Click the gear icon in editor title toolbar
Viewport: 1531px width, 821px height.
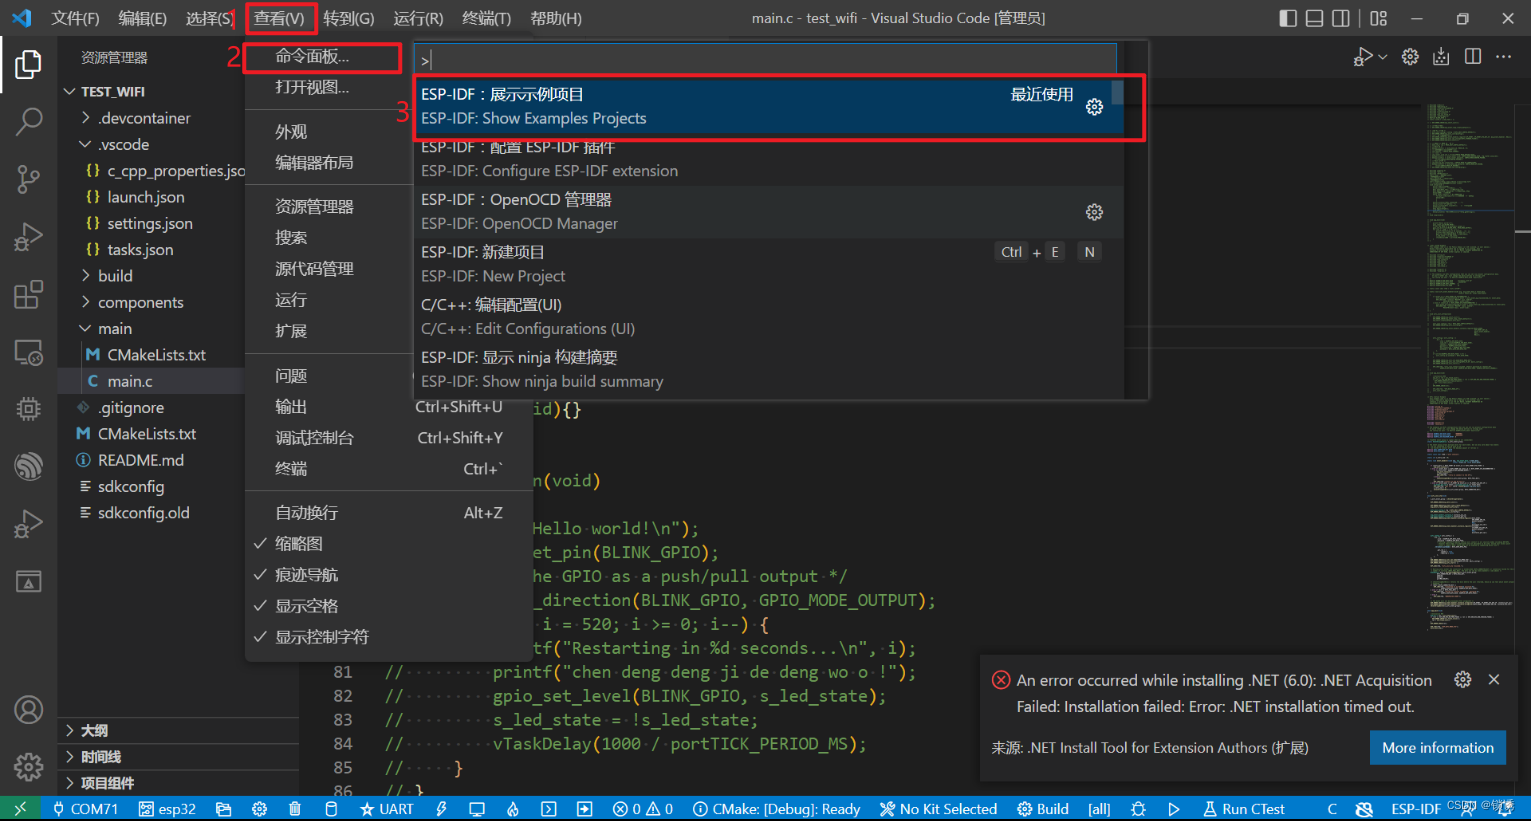(x=1410, y=57)
